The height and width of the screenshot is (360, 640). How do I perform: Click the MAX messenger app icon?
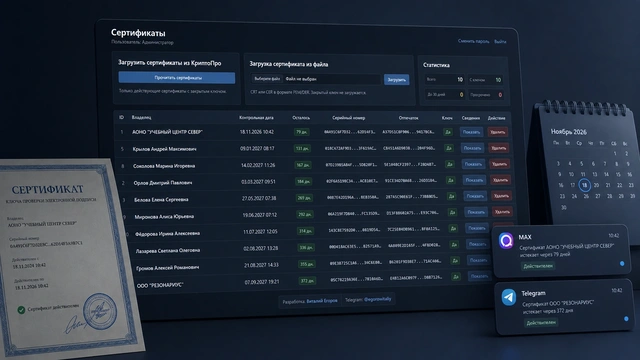point(506,240)
